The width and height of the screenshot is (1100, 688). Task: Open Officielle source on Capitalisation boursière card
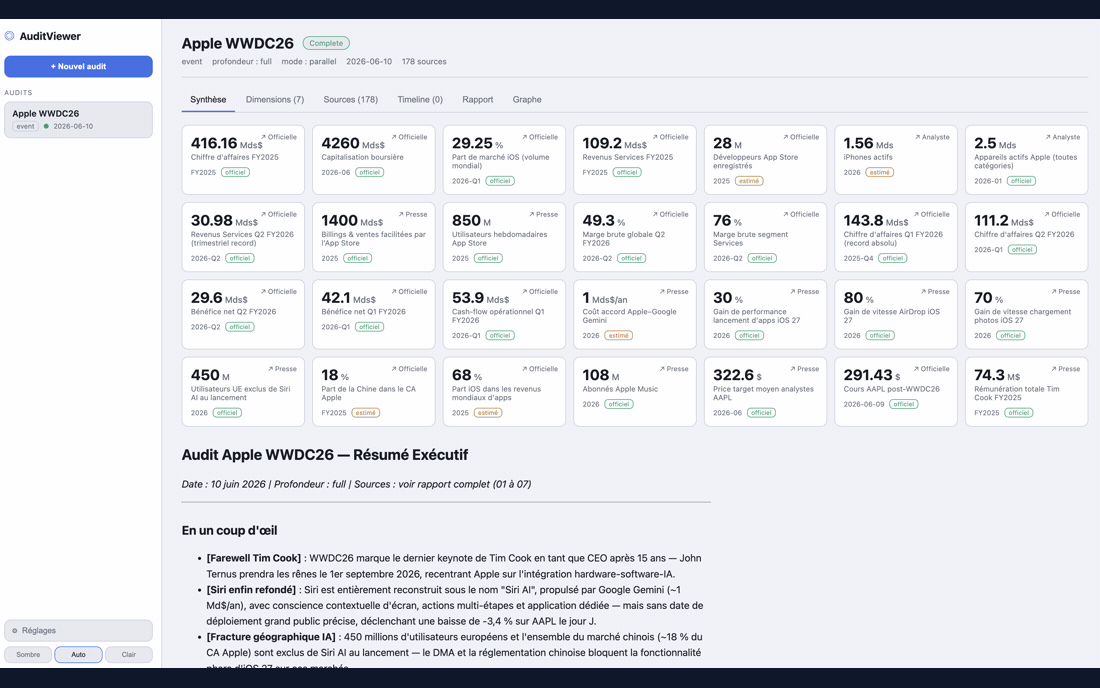click(410, 137)
